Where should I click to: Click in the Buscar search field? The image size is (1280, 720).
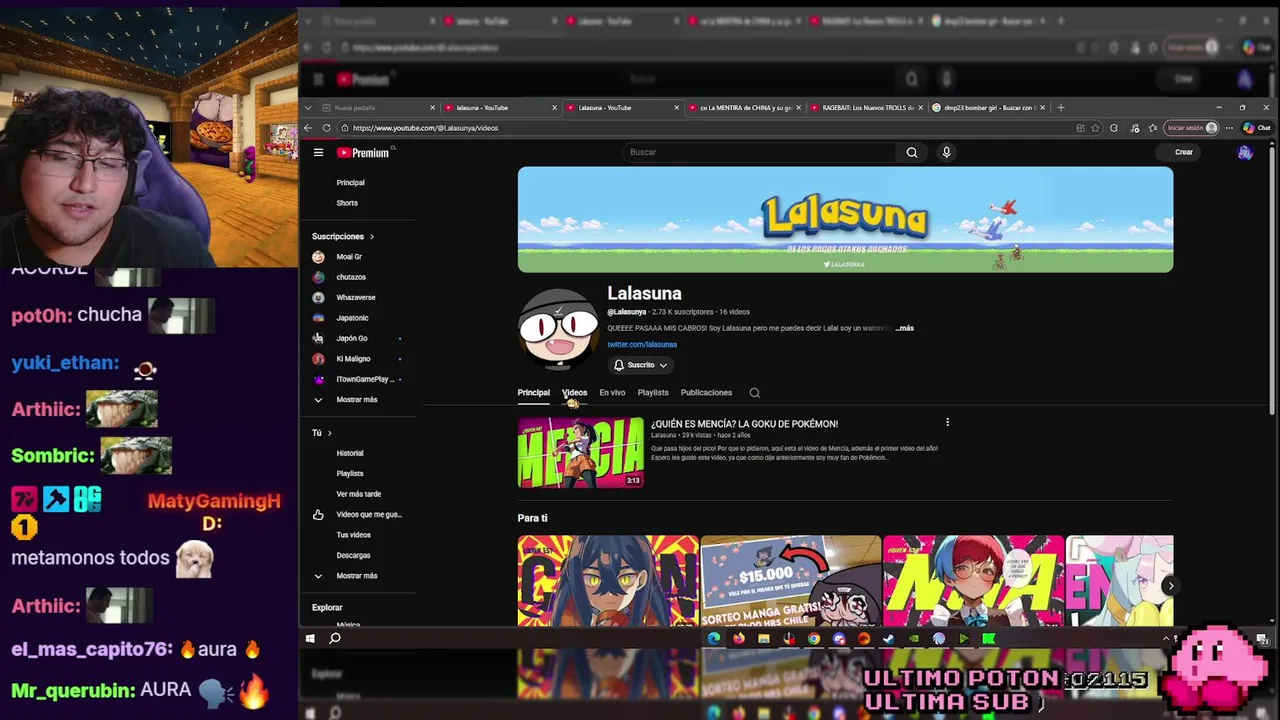pos(758,152)
